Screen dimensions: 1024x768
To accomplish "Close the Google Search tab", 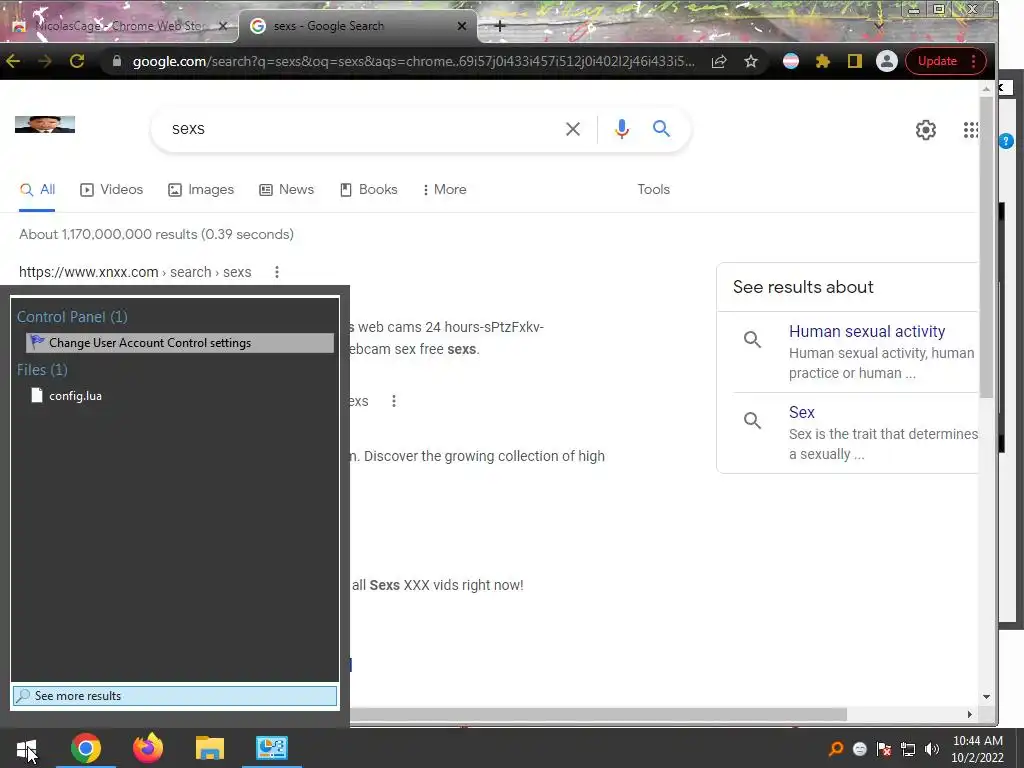I will click(x=462, y=26).
